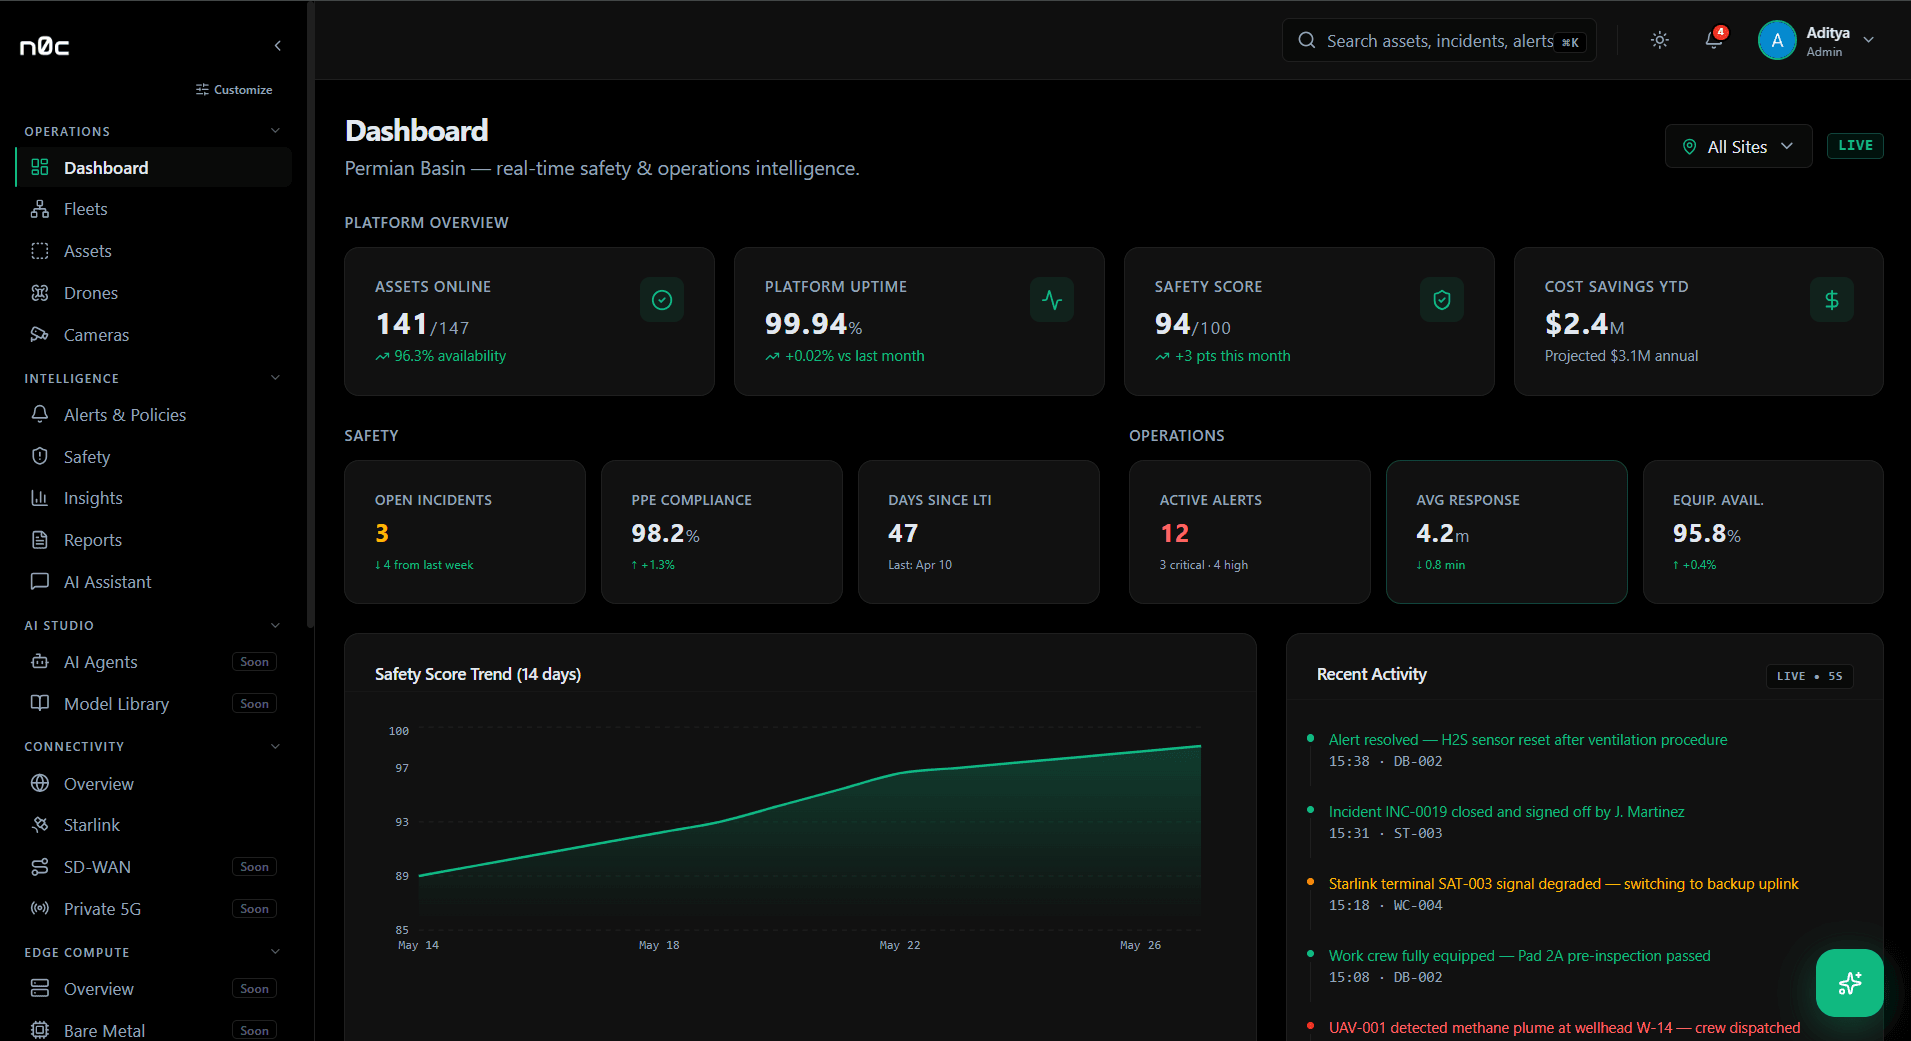Click the Edge Compute Overview server icon
This screenshot has height=1041, width=1911.
(40, 988)
